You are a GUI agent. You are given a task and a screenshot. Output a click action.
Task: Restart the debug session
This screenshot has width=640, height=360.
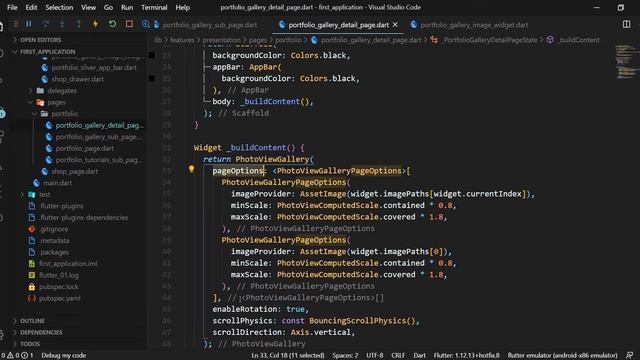[x=112, y=24]
